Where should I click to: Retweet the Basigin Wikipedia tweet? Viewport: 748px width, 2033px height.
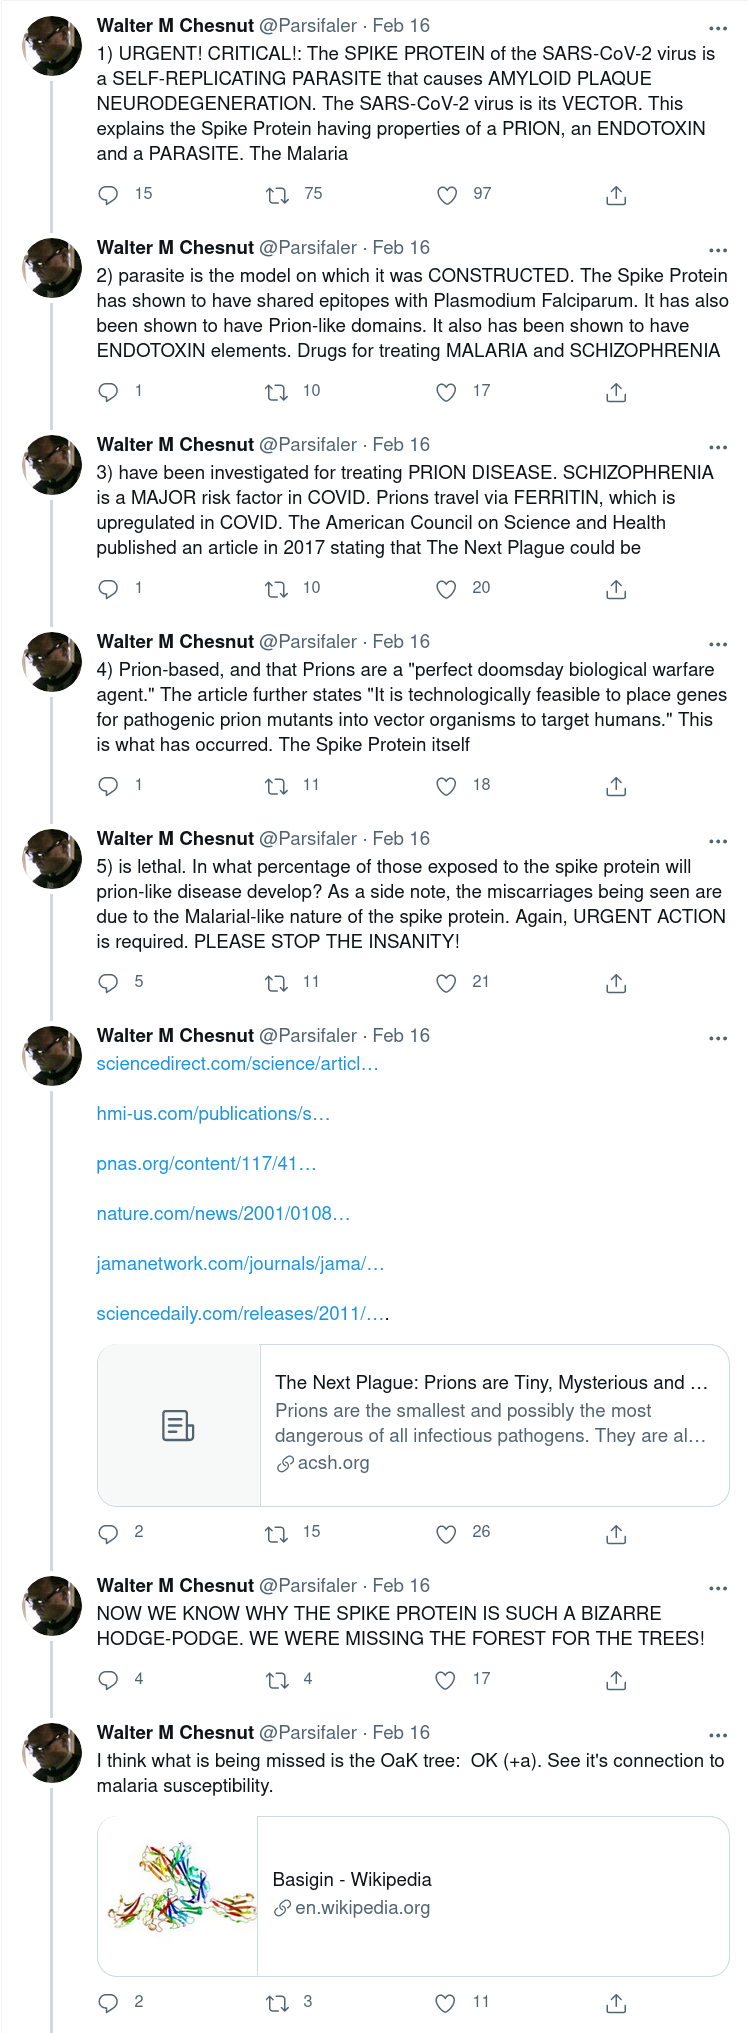277,2003
